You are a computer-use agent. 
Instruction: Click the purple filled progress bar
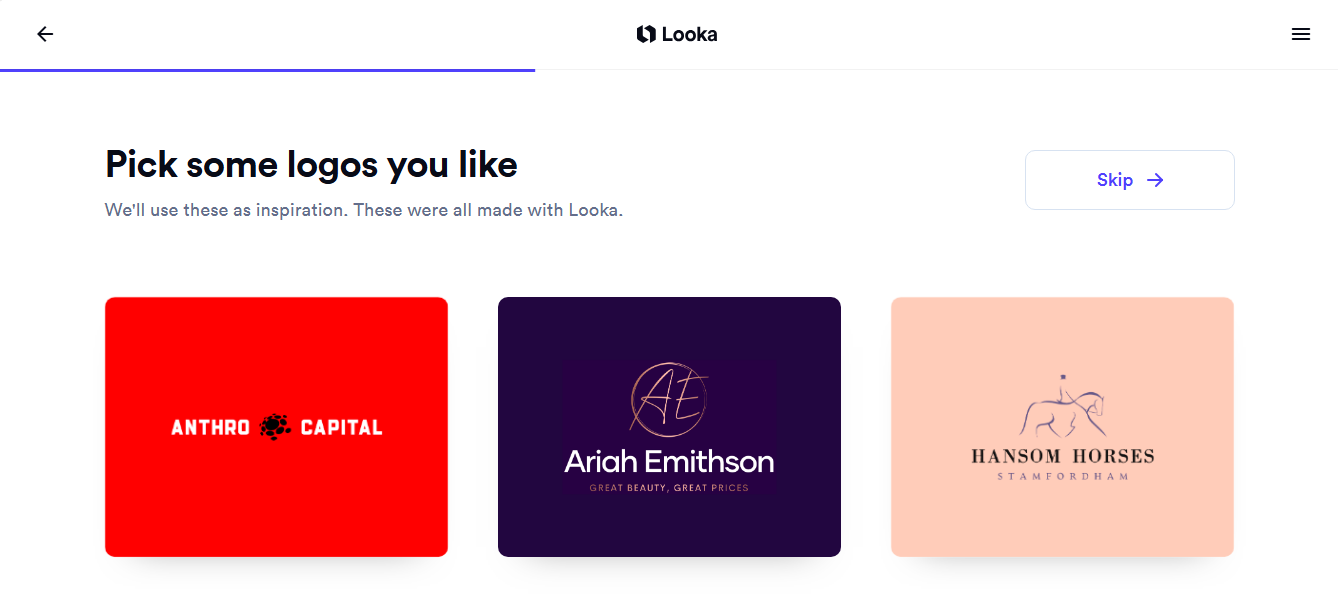click(267, 70)
